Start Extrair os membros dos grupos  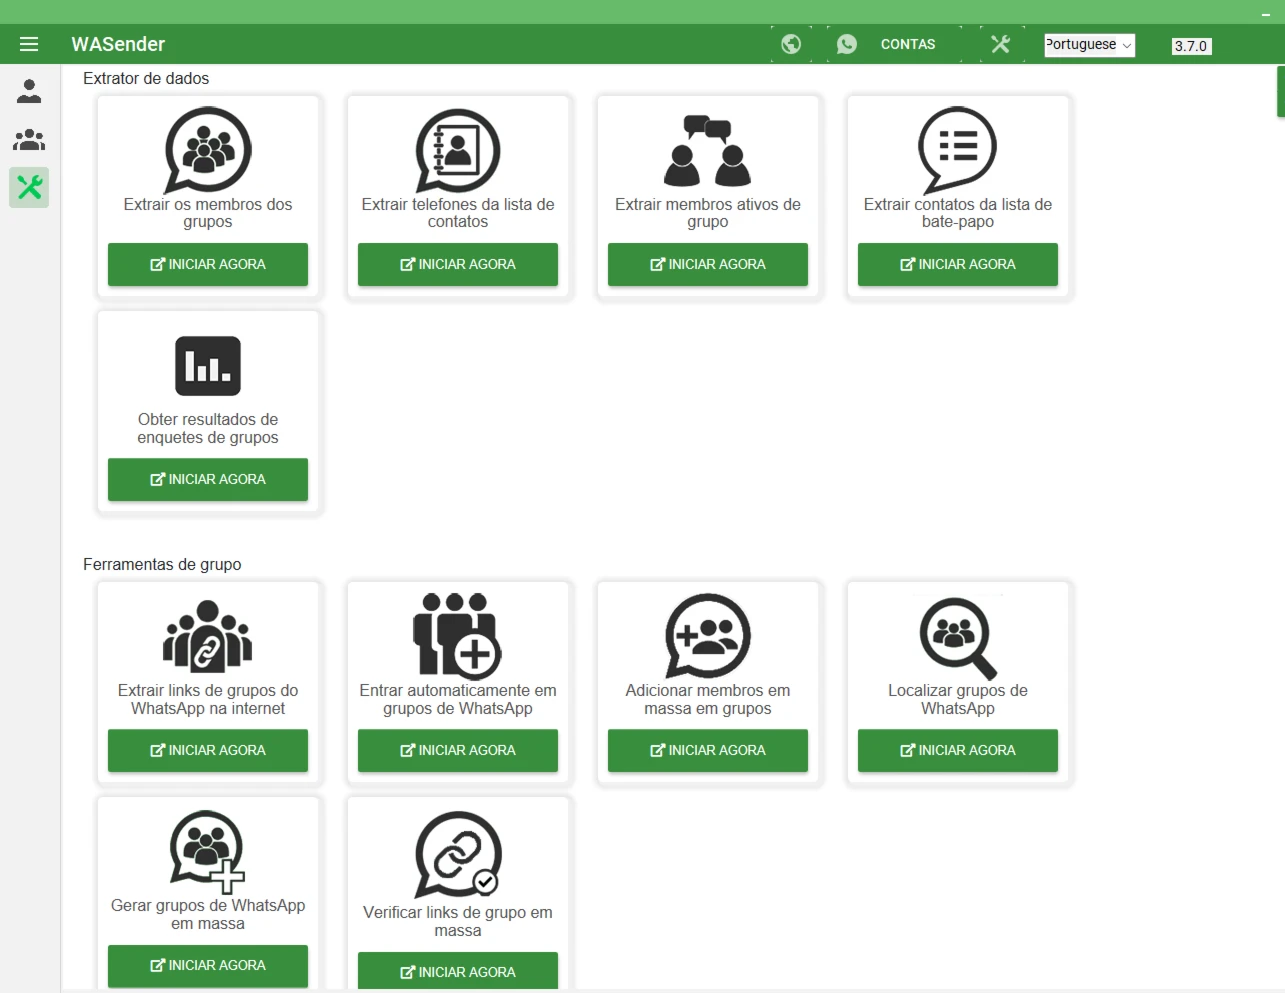tap(208, 264)
